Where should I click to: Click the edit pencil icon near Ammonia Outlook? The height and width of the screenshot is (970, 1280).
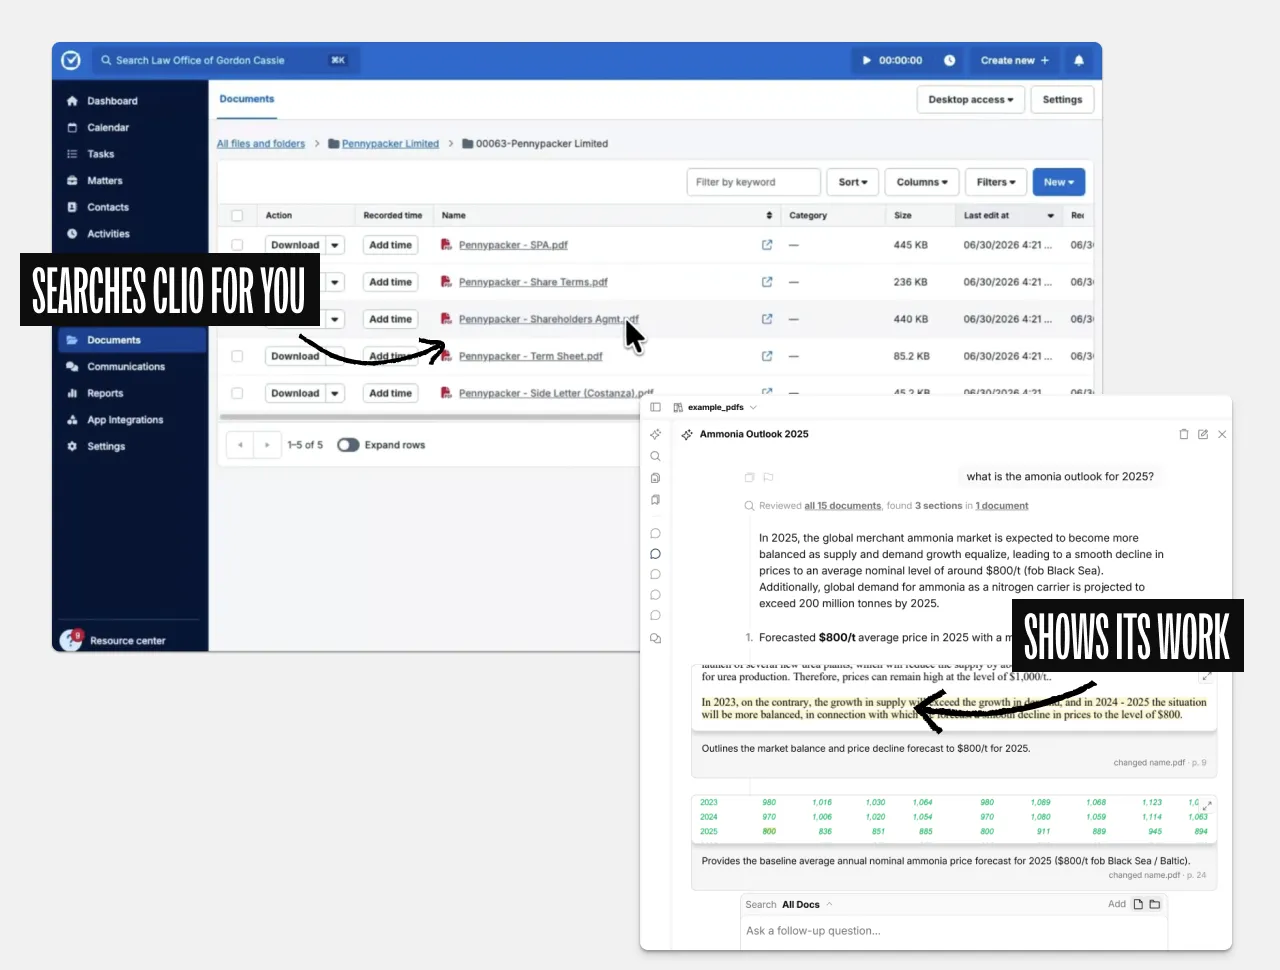pyautogui.click(x=1203, y=434)
